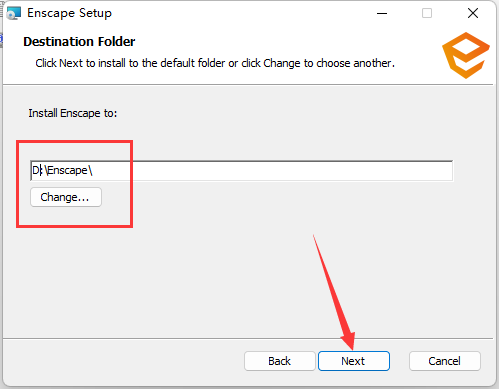Click the instruction text about default folder

pos(215,63)
